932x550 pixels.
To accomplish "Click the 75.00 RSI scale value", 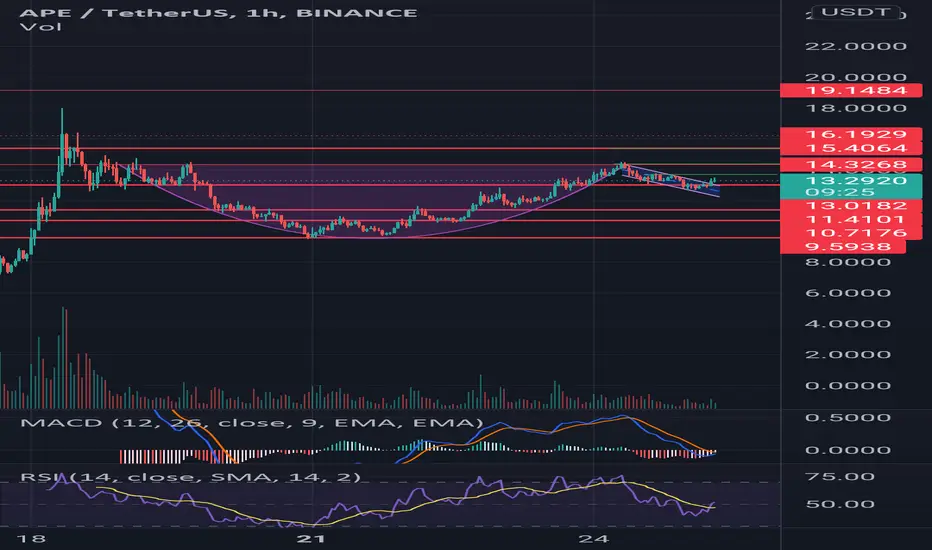I will [x=839, y=477].
